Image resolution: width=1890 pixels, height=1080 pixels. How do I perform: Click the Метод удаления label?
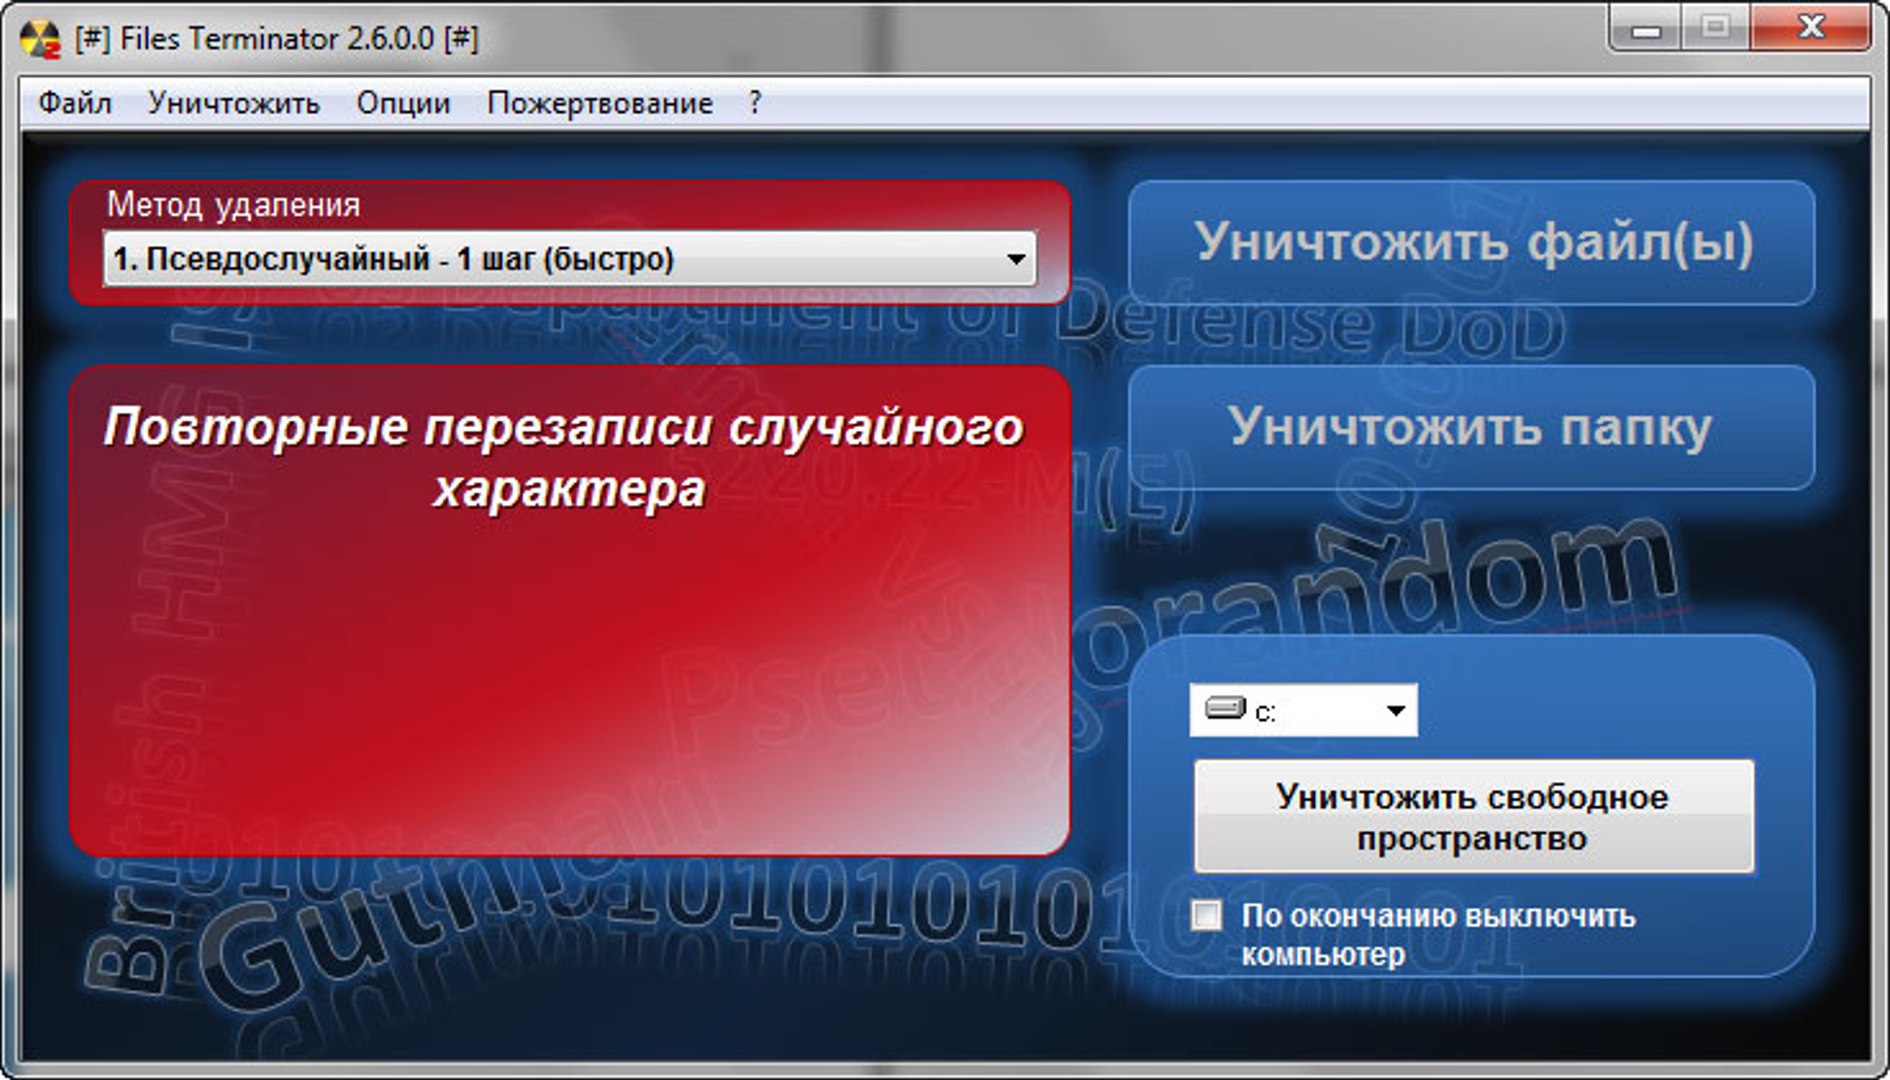pos(234,205)
